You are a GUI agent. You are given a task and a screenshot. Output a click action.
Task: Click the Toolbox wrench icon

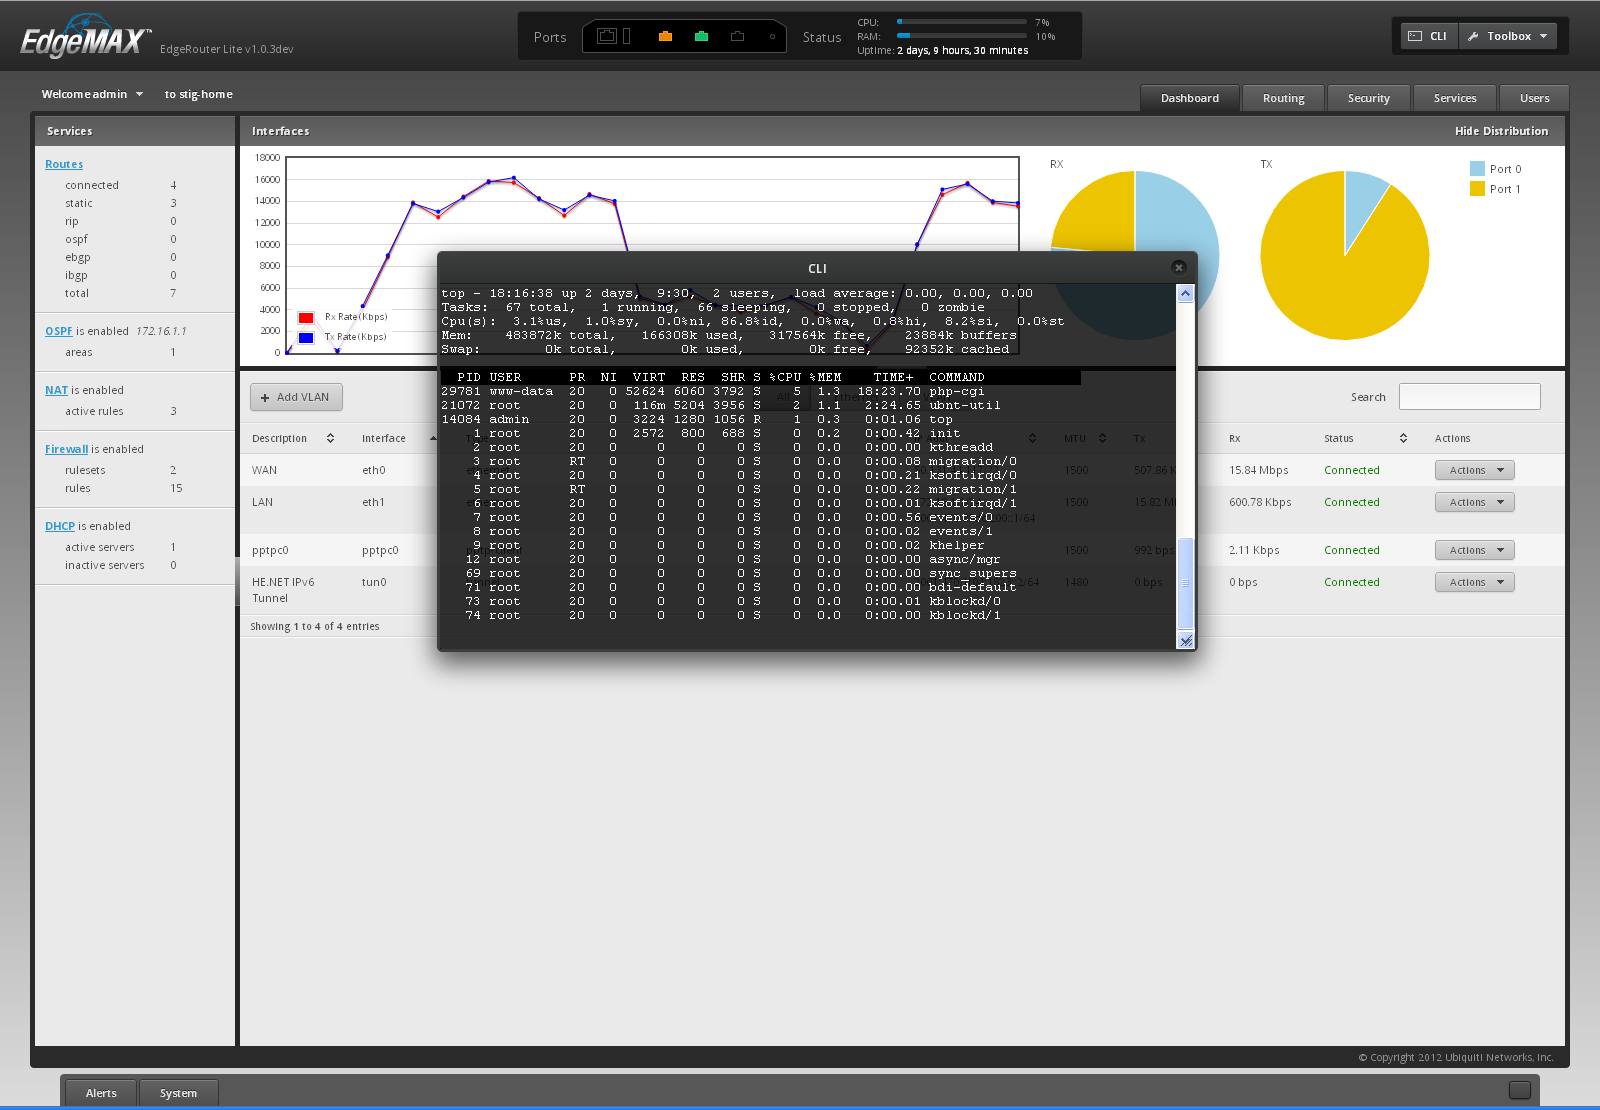pos(1473,36)
